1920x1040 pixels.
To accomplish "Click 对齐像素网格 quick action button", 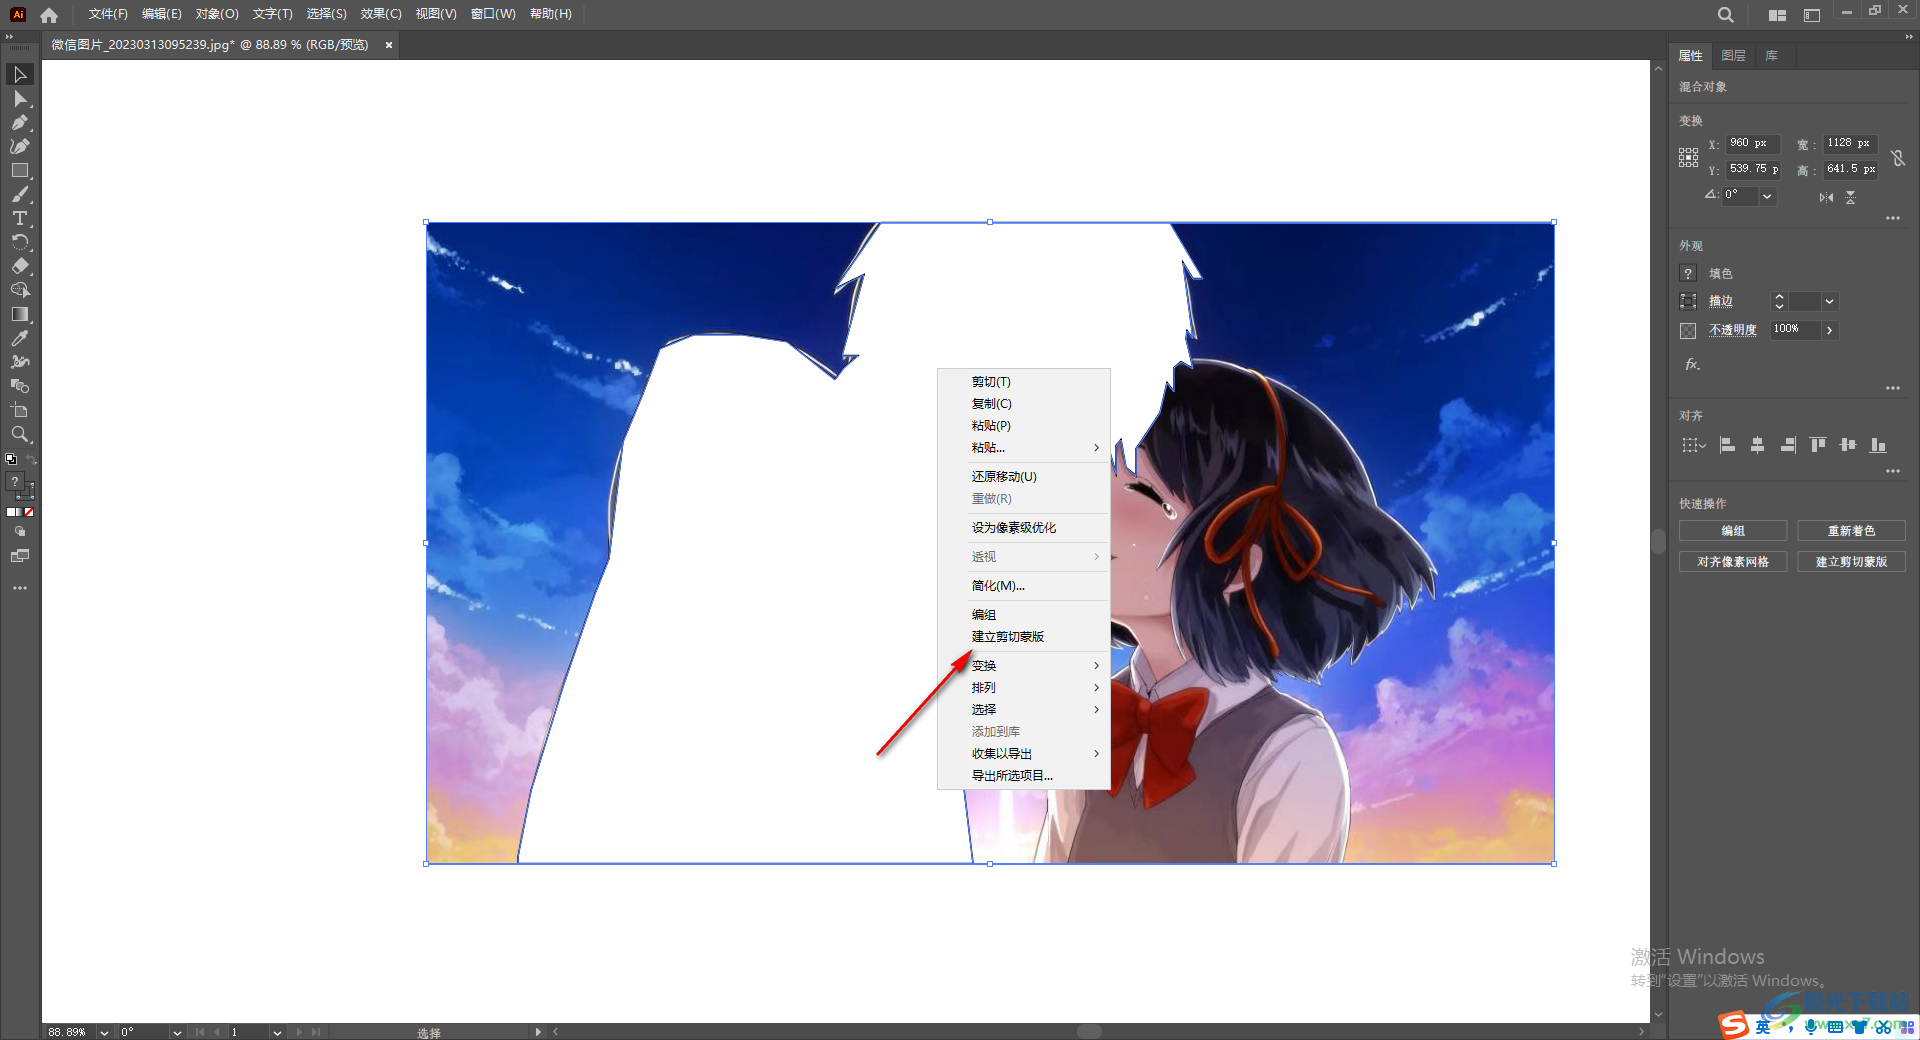I will (x=1733, y=562).
